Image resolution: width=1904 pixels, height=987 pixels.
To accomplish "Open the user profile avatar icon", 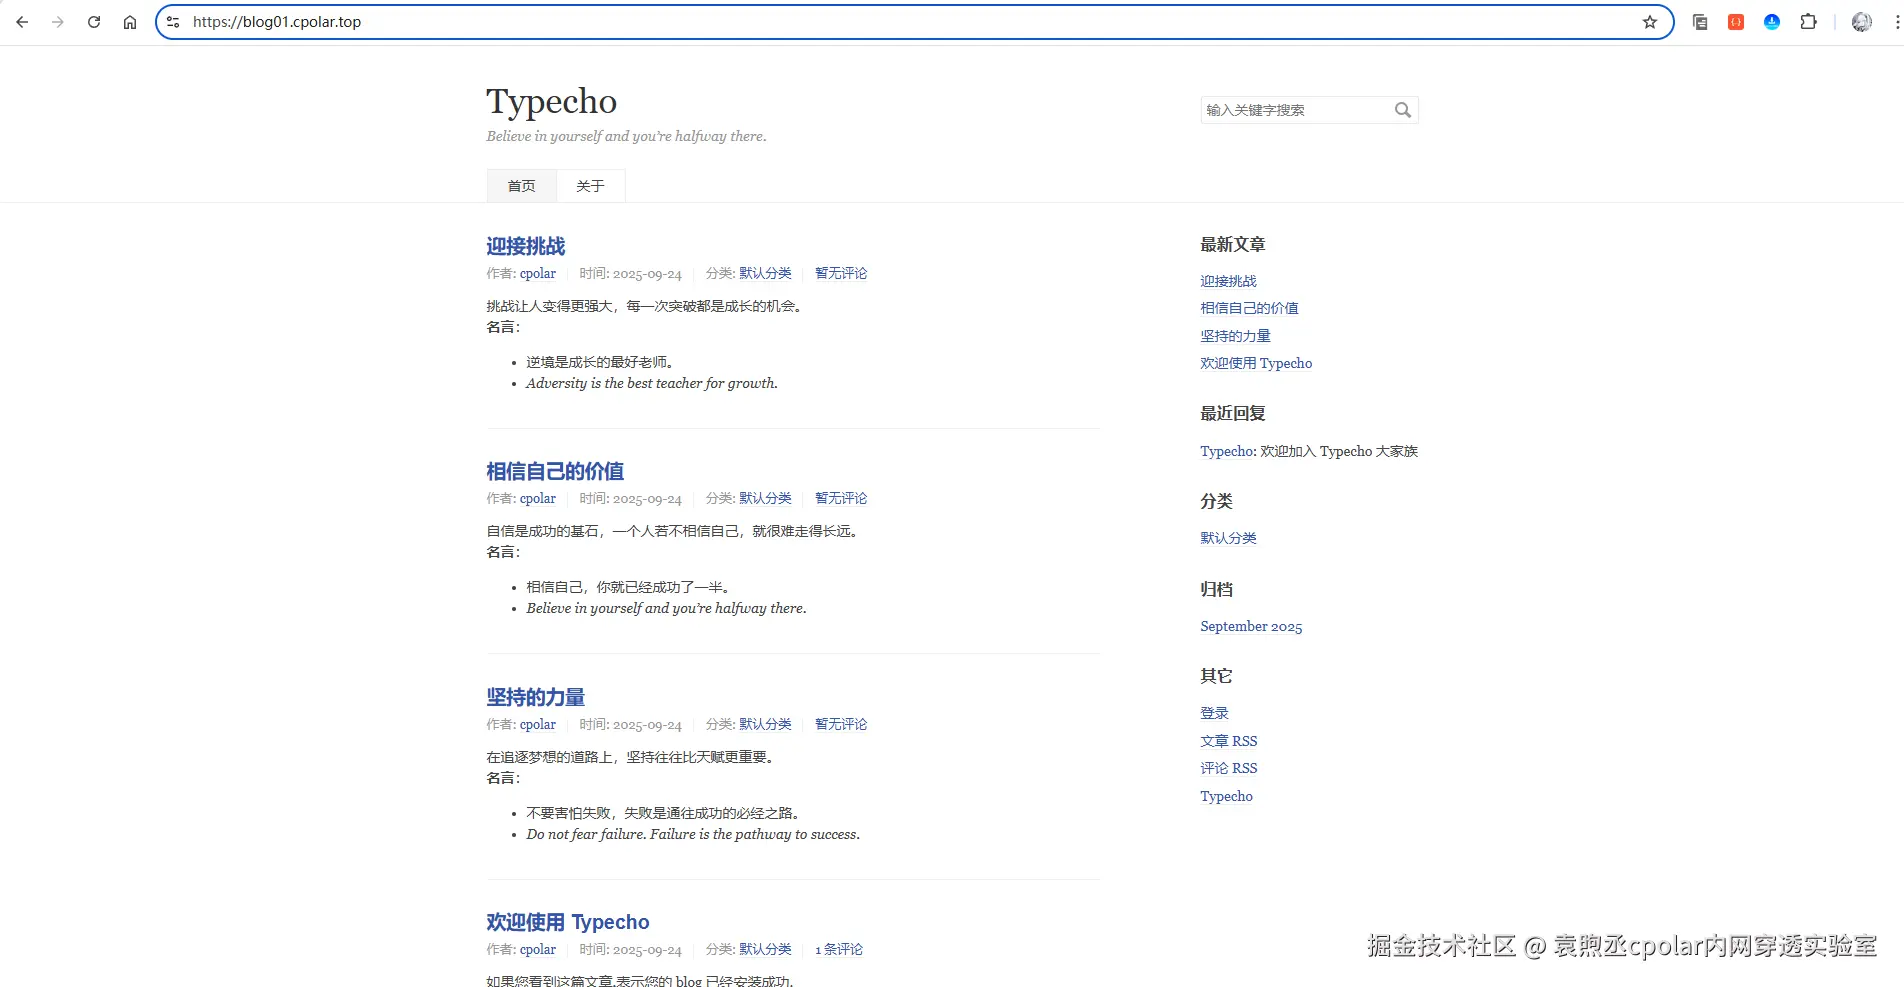I will 1861,22.
